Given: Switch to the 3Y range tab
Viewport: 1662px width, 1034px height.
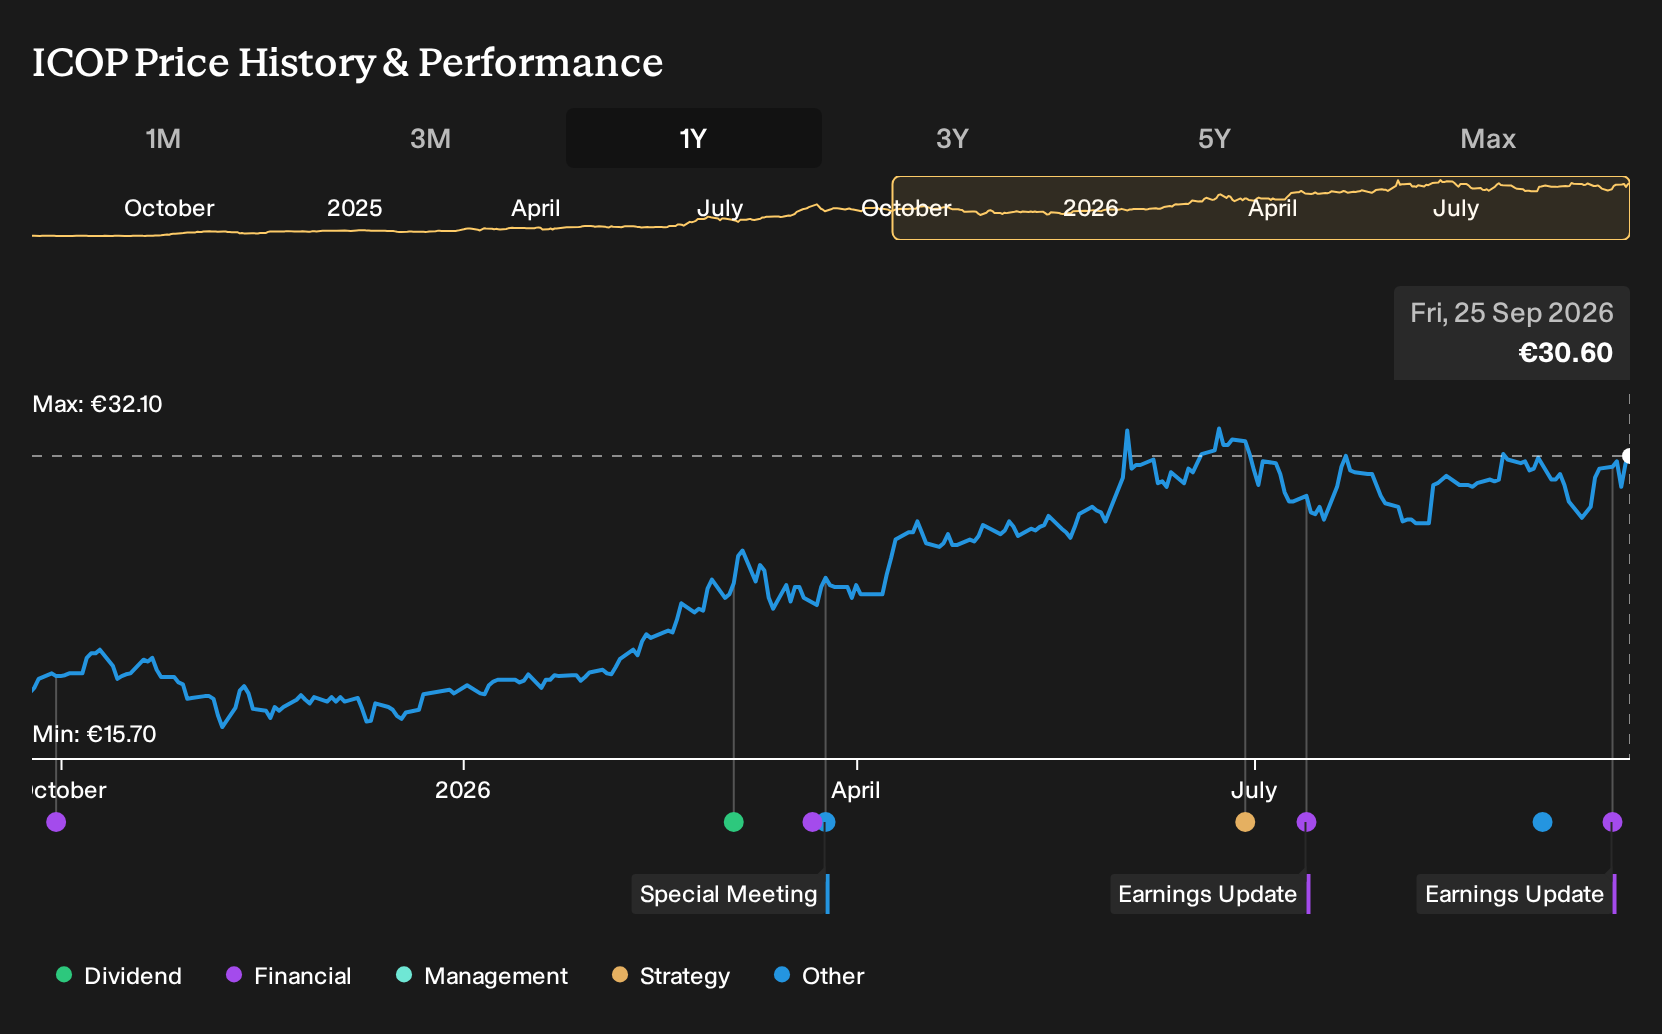Looking at the screenshot, I should 952,138.
